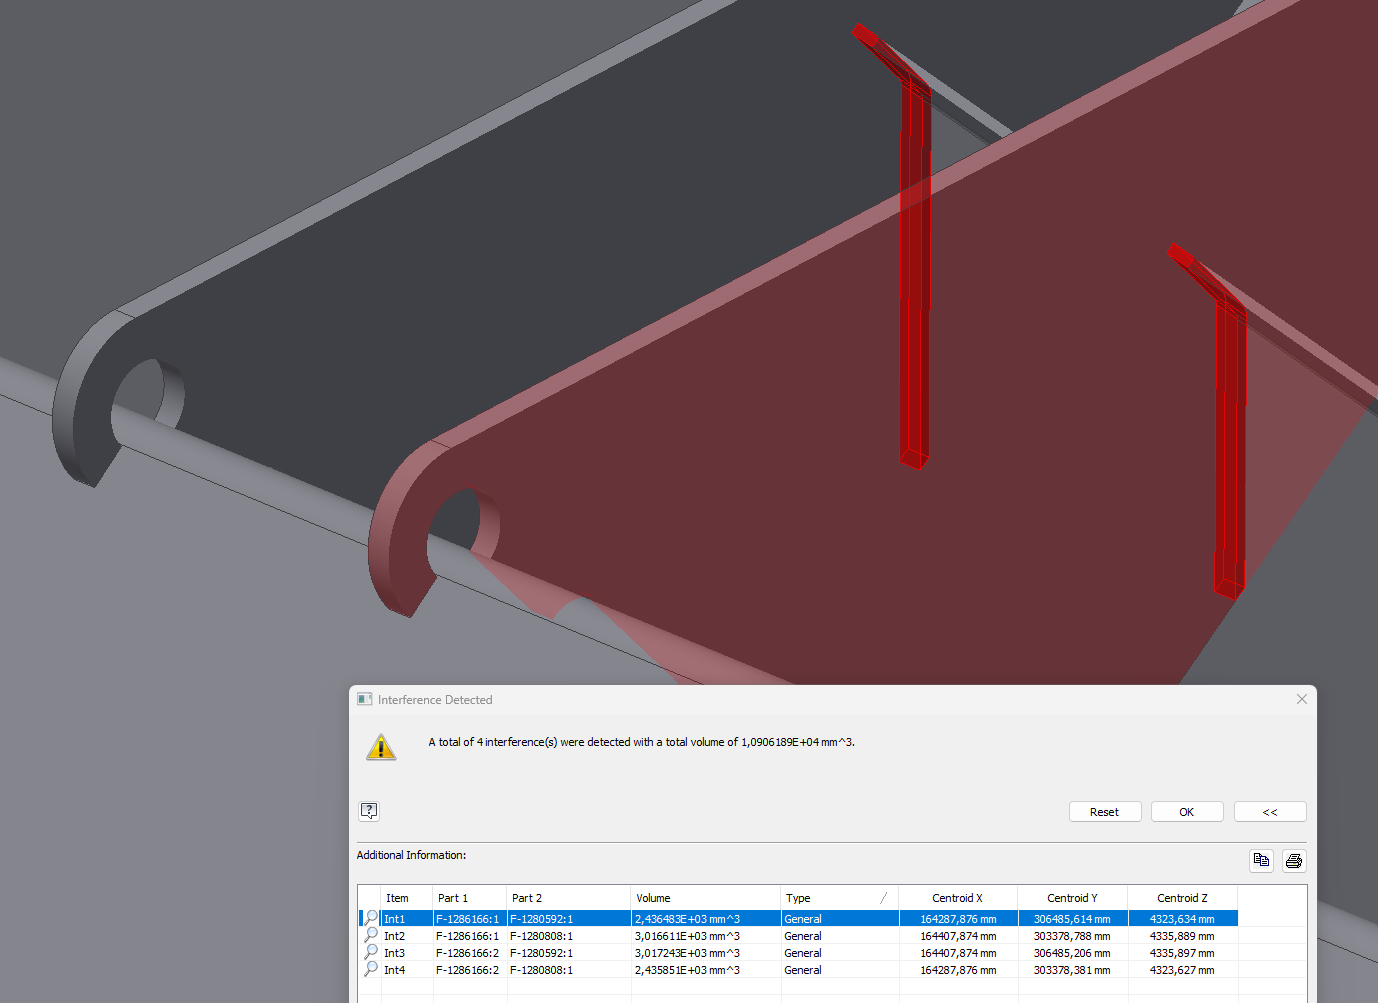1378x1003 pixels.
Task: Print the interference report via printer icon
Action: coord(1293,860)
